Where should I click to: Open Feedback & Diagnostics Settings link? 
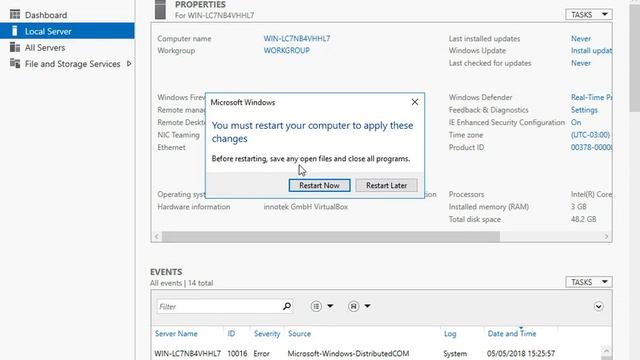[584, 110]
